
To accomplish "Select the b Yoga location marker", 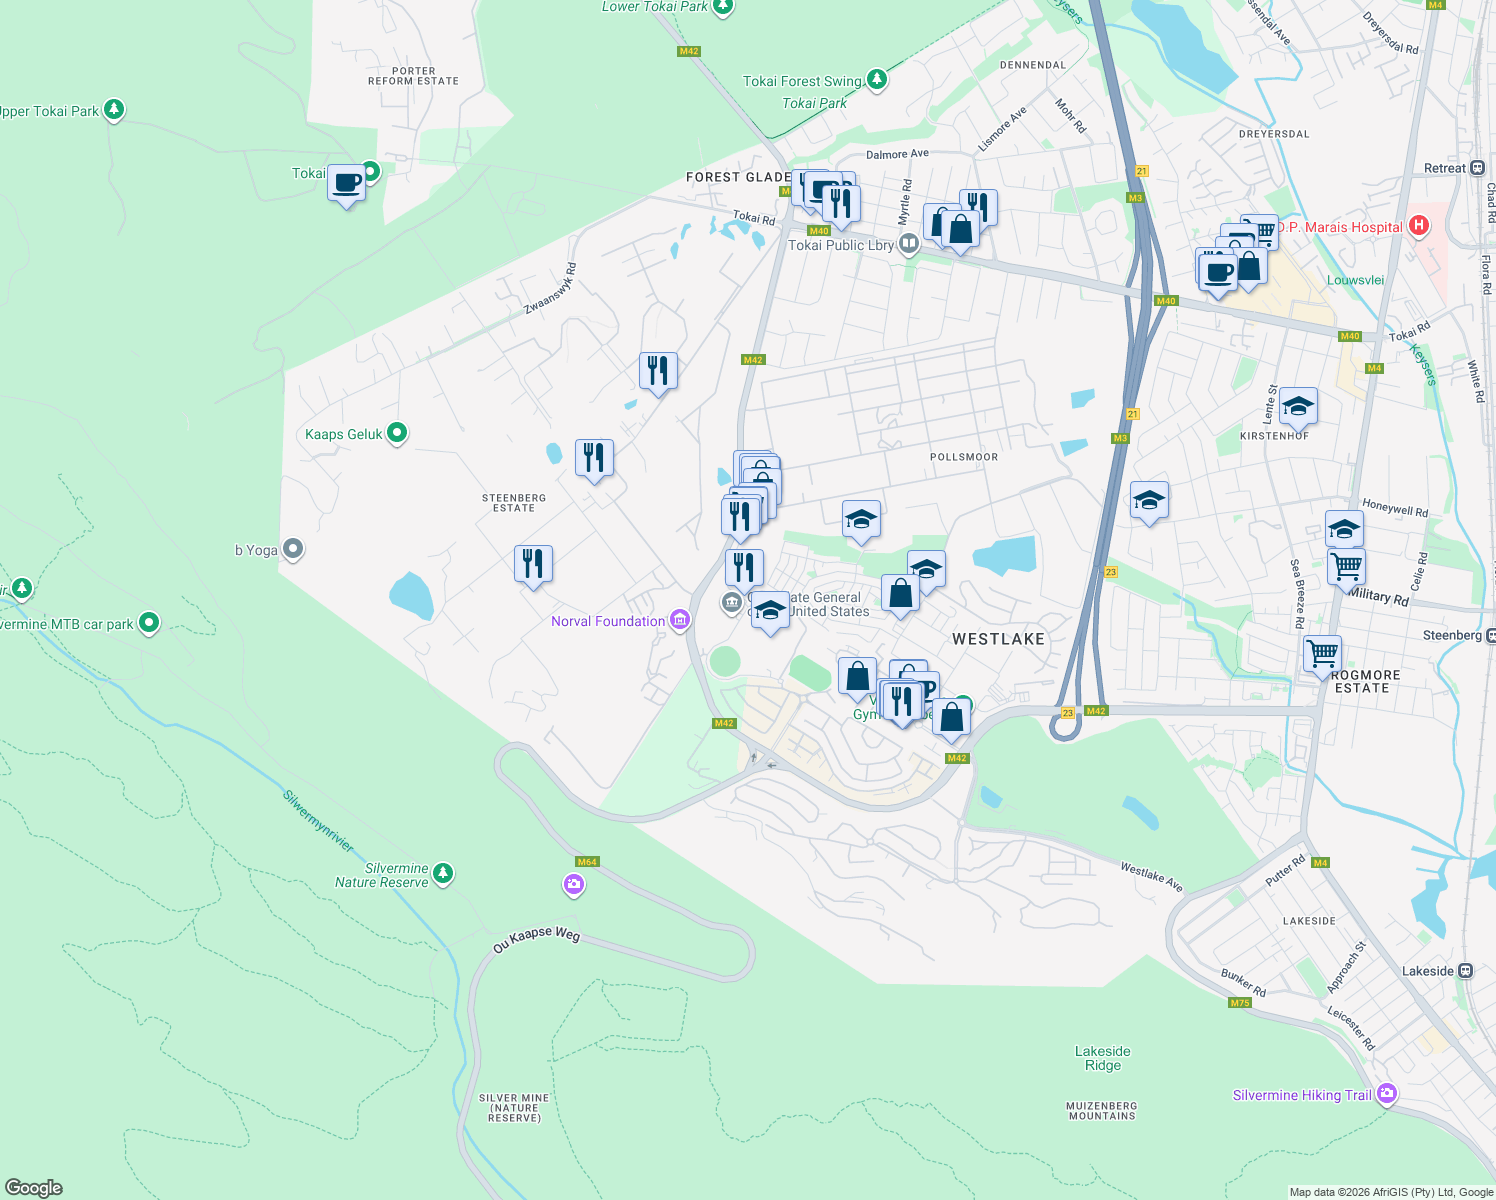I will 292,549.
